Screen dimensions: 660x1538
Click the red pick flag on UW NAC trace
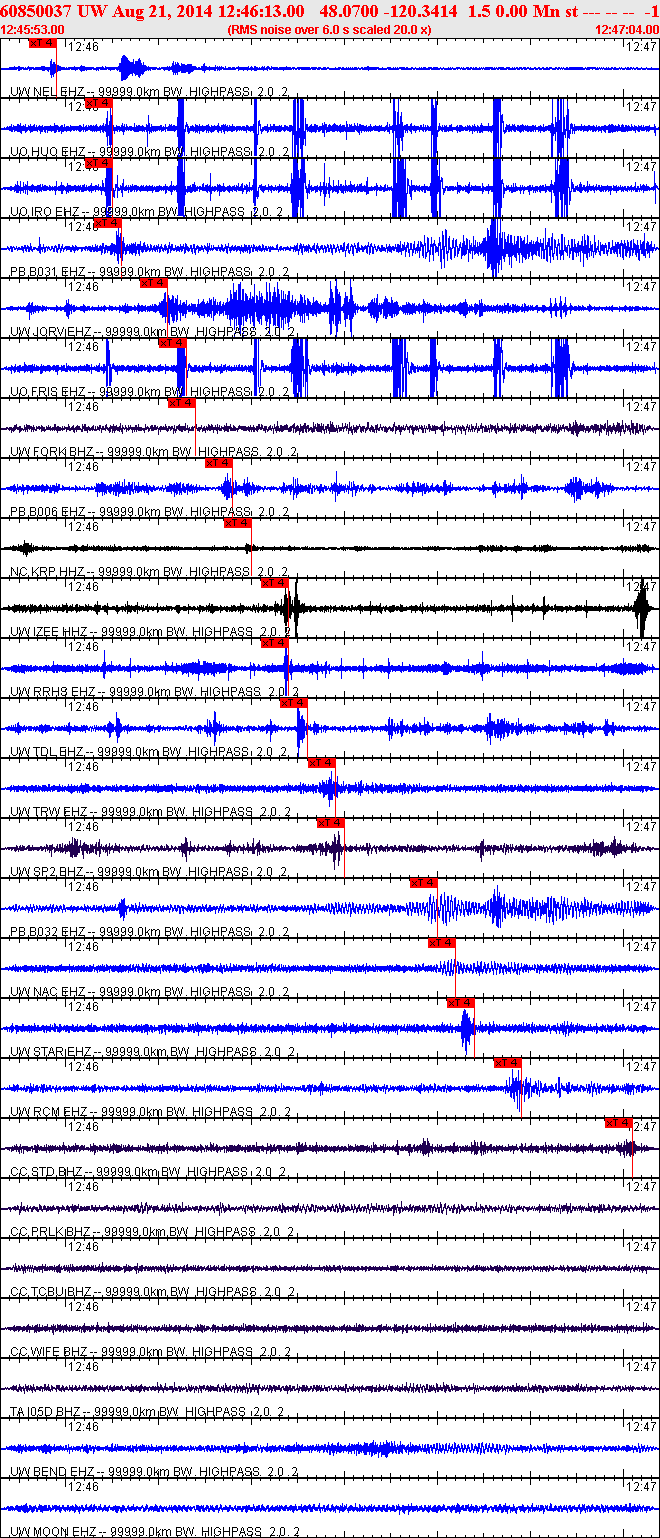(442, 943)
